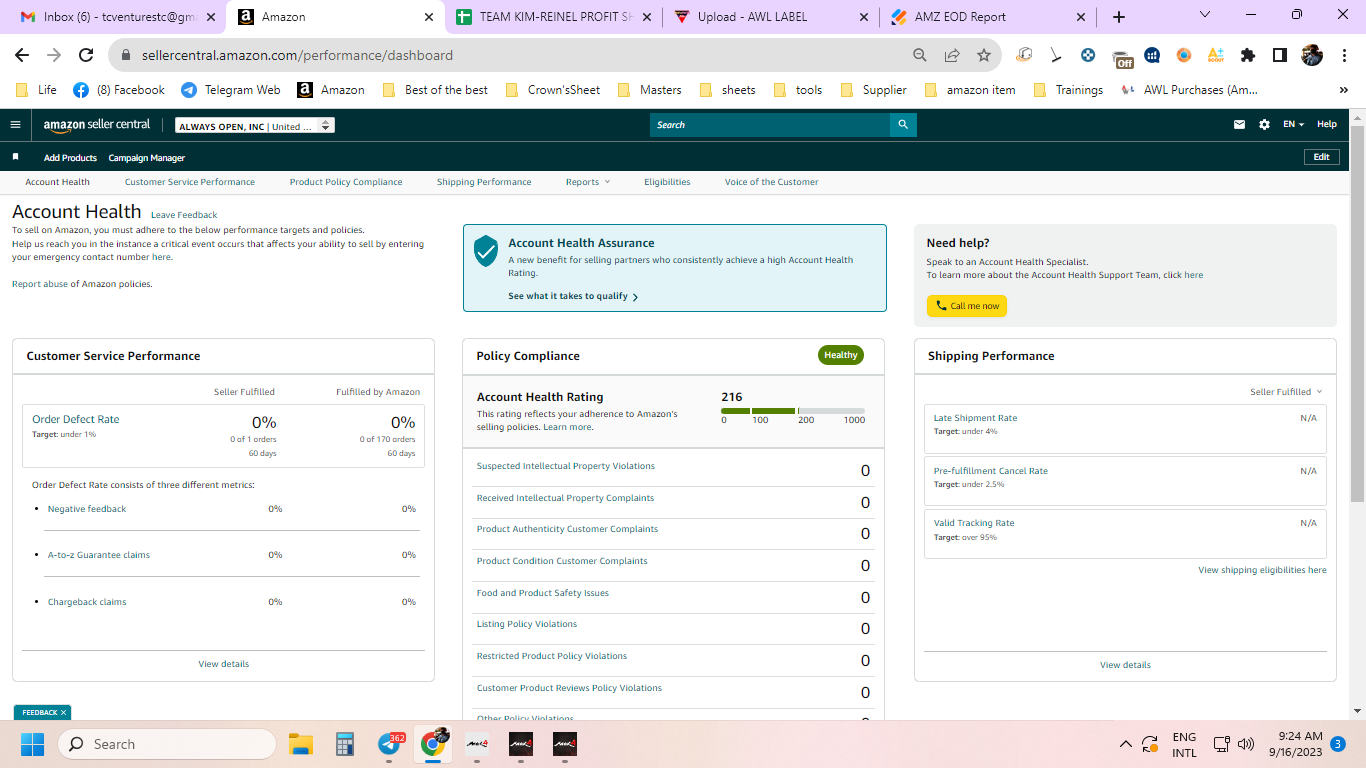
Task: Open the Chrome extensions puzzle icon
Action: [1248, 55]
